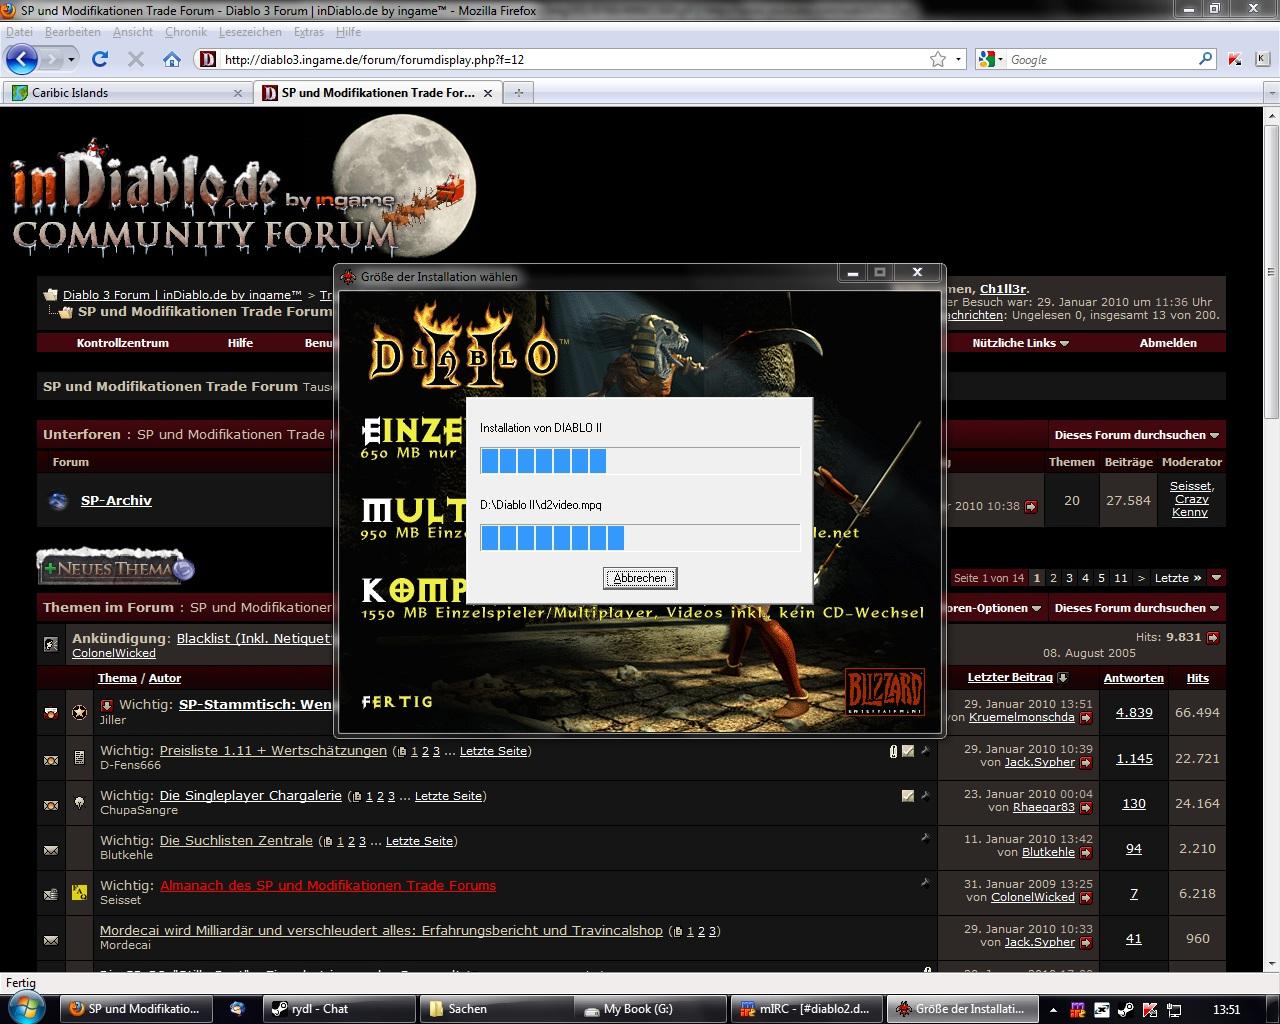Open the Foren-Optionen dropdown

(992, 608)
